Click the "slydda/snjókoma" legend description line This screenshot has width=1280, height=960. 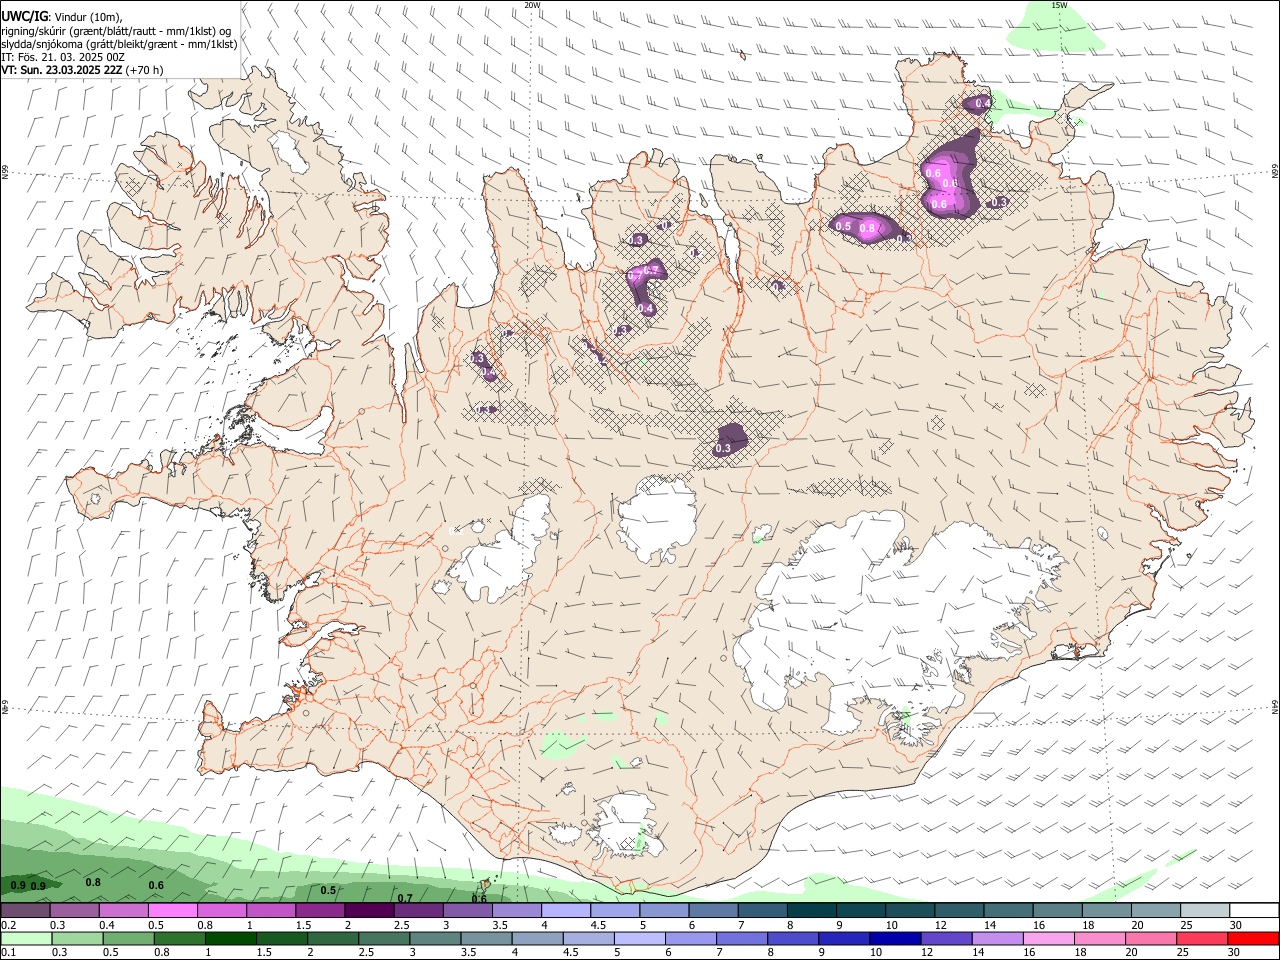click(x=119, y=44)
